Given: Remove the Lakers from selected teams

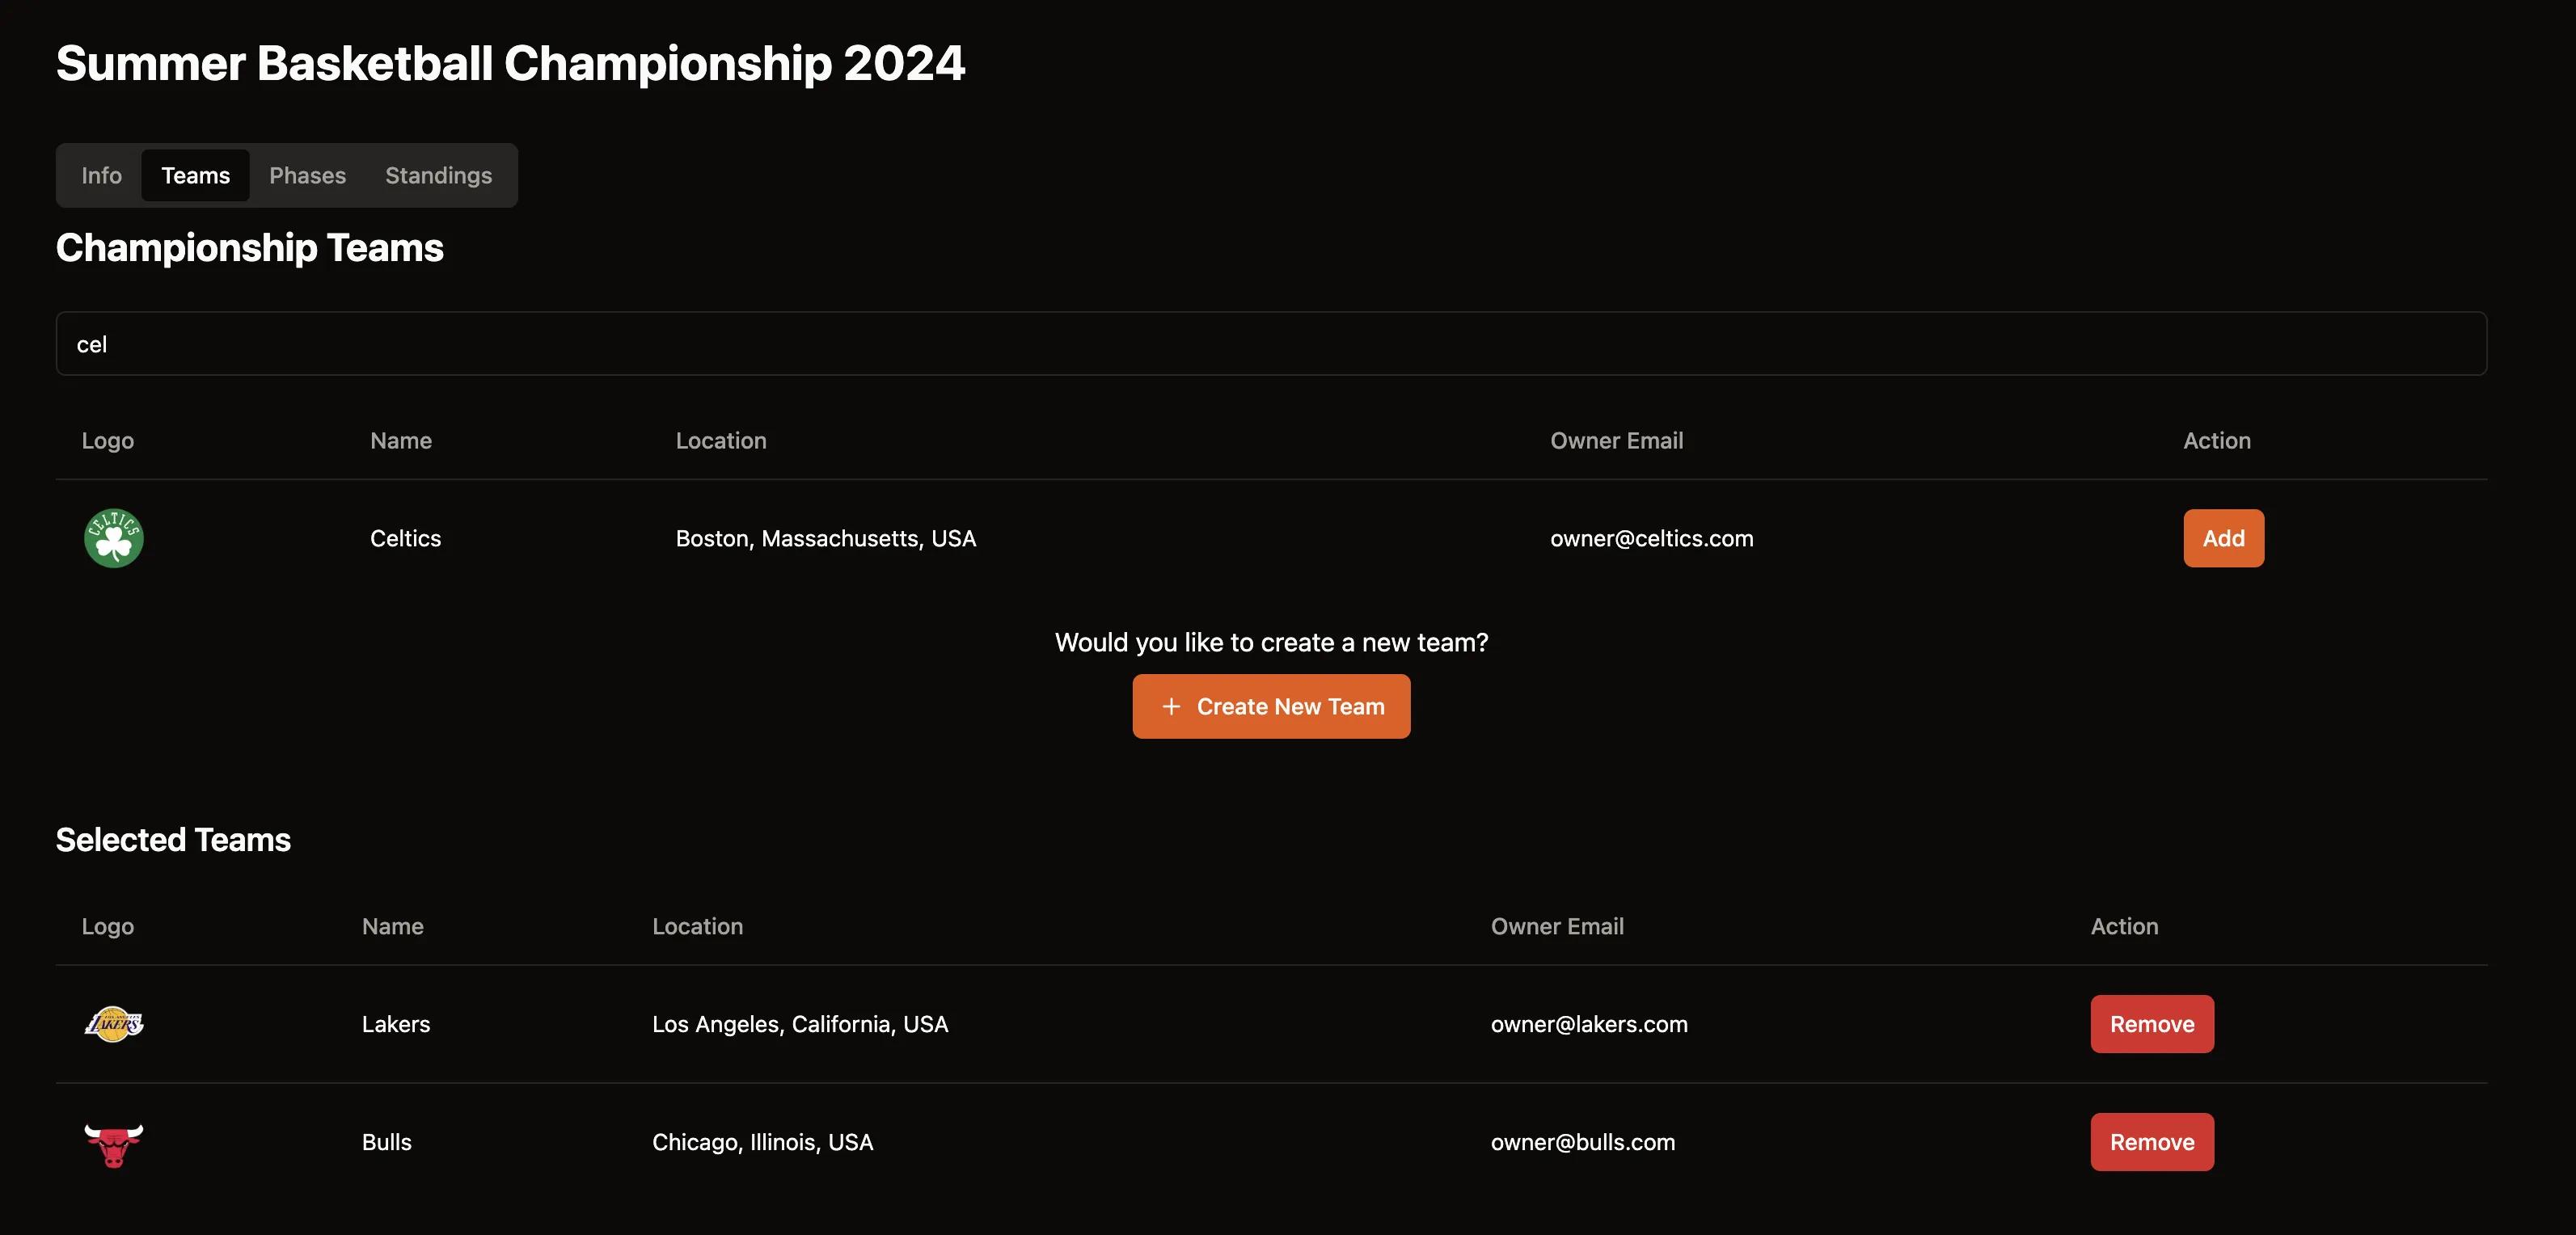Looking at the screenshot, I should (x=2152, y=1024).
